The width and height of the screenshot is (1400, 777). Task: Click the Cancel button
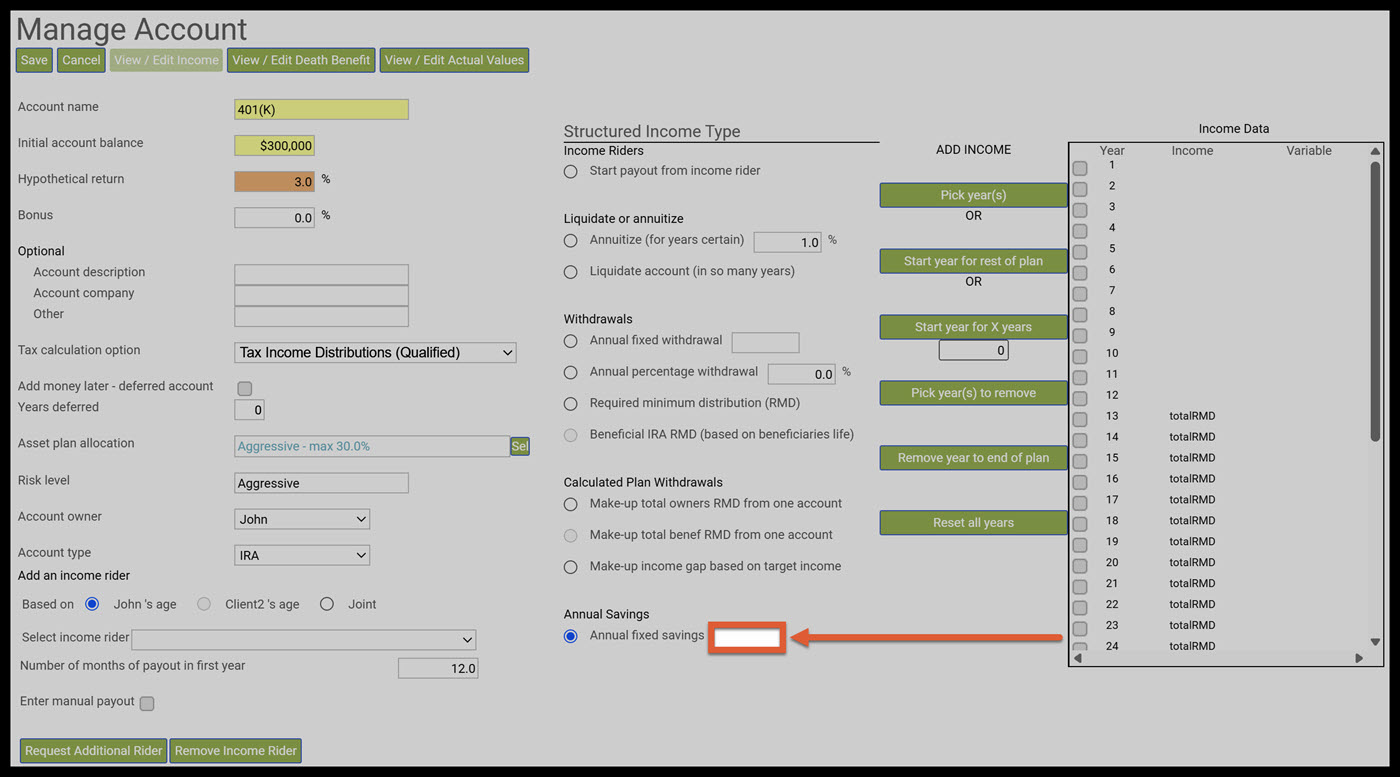pyautogui.click(x=81, y=60)
